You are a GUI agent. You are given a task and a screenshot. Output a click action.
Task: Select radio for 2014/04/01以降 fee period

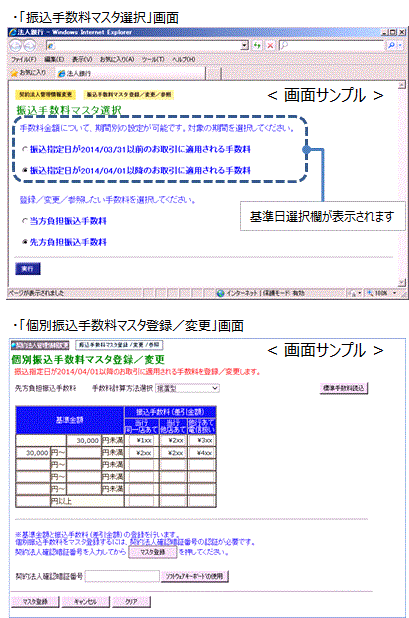click(x=25, y=170)
